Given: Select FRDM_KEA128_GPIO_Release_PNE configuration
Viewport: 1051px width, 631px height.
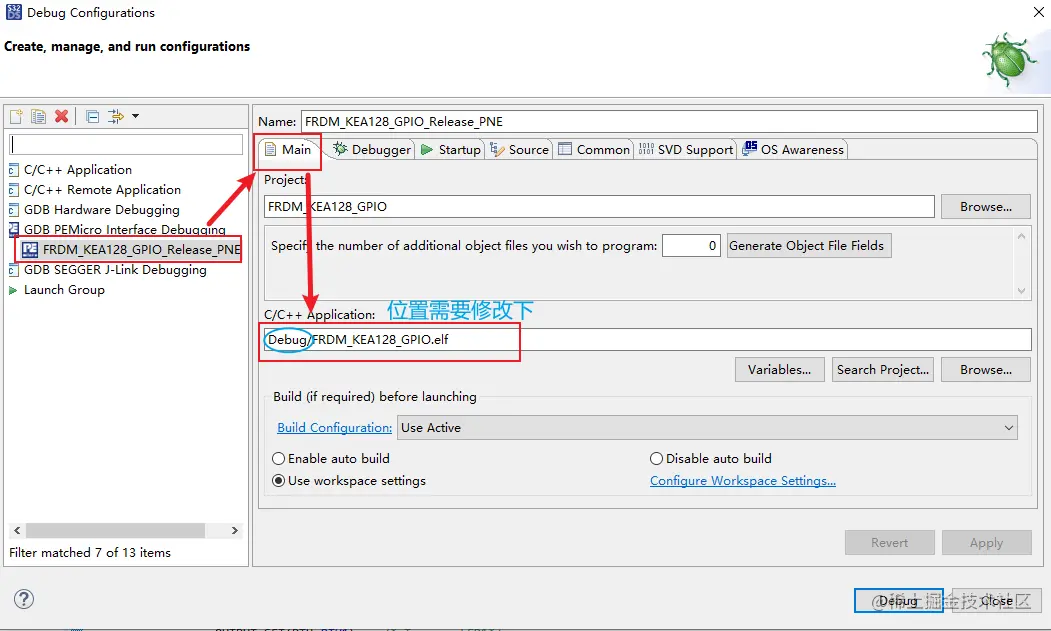Looking at the screenshot, I should (141, 249).
